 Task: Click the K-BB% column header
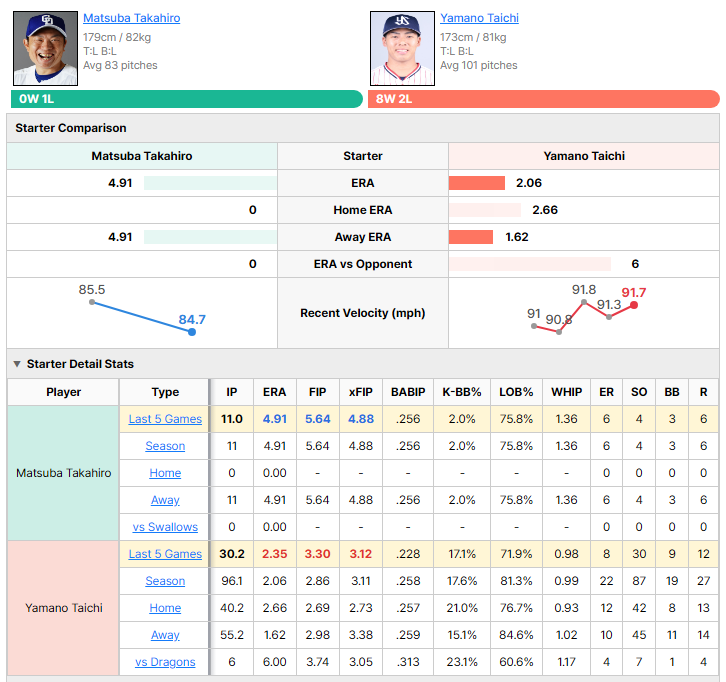pos(462,392)
